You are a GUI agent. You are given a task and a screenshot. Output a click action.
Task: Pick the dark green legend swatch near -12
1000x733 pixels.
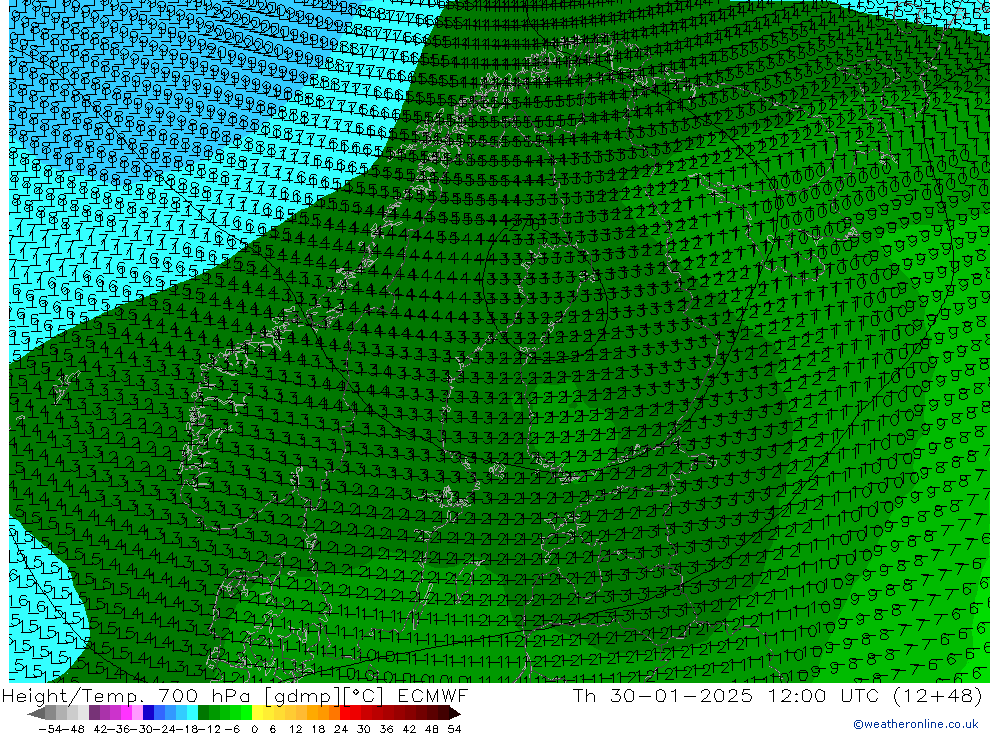click(203, 713)
